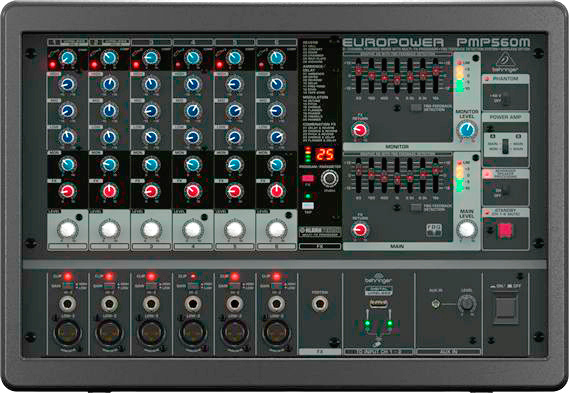Click the digital wireless USB port
This screenshot has height=393, width=569.
pos(378,304)
